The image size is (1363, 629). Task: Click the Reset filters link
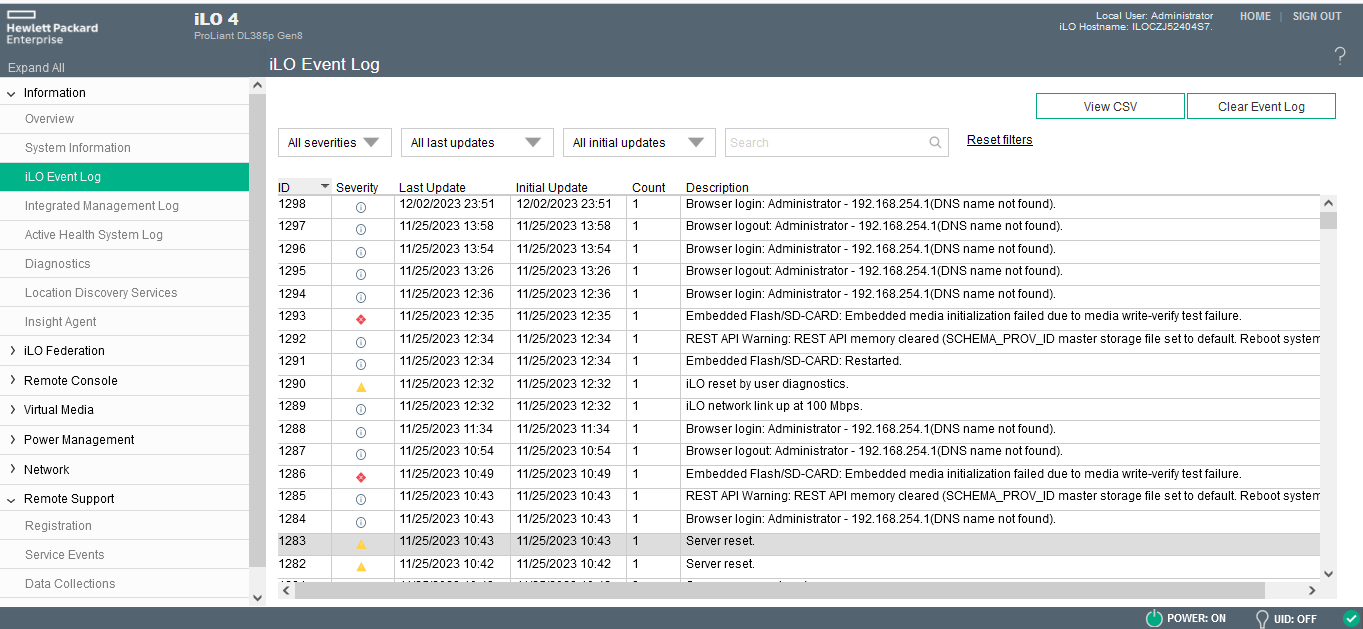pos(999,140)
